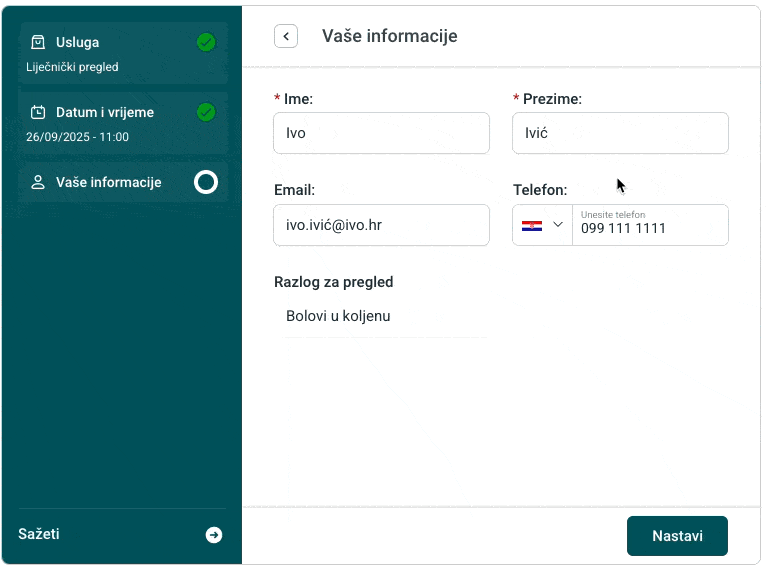Click the Croatian flag in phone field

click(532, 226)
